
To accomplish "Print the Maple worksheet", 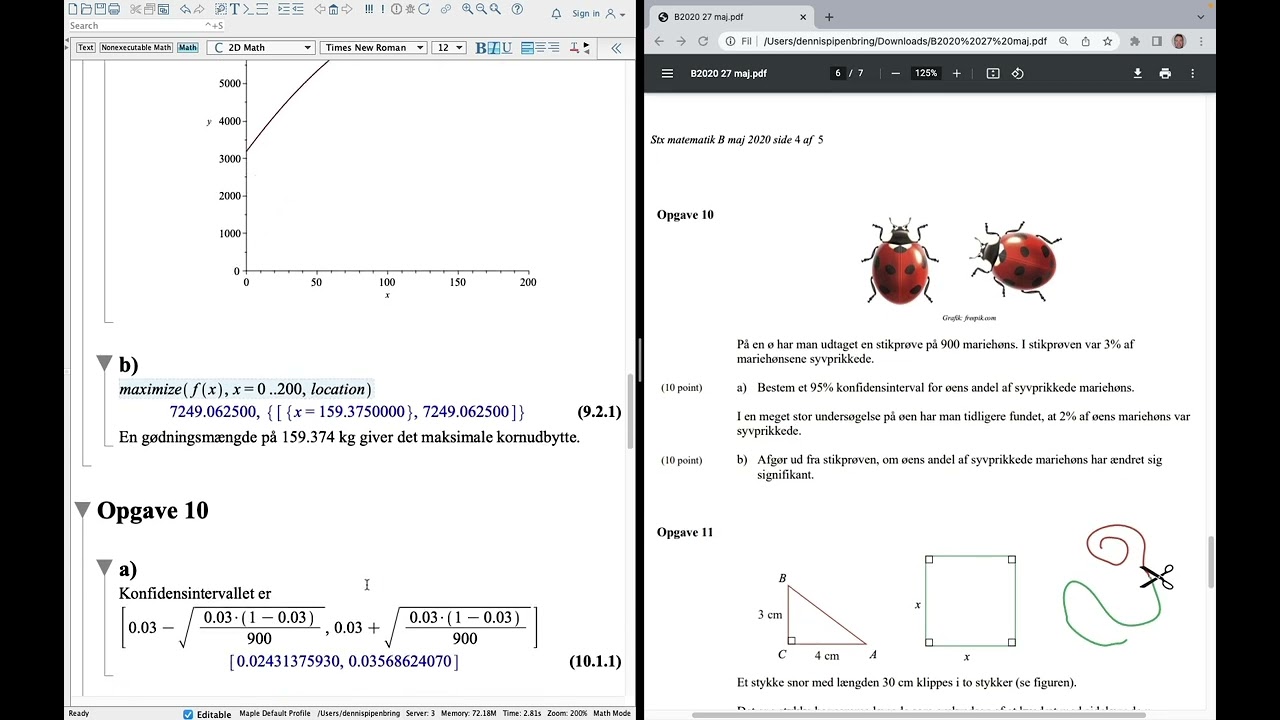I will pos(114,9).
